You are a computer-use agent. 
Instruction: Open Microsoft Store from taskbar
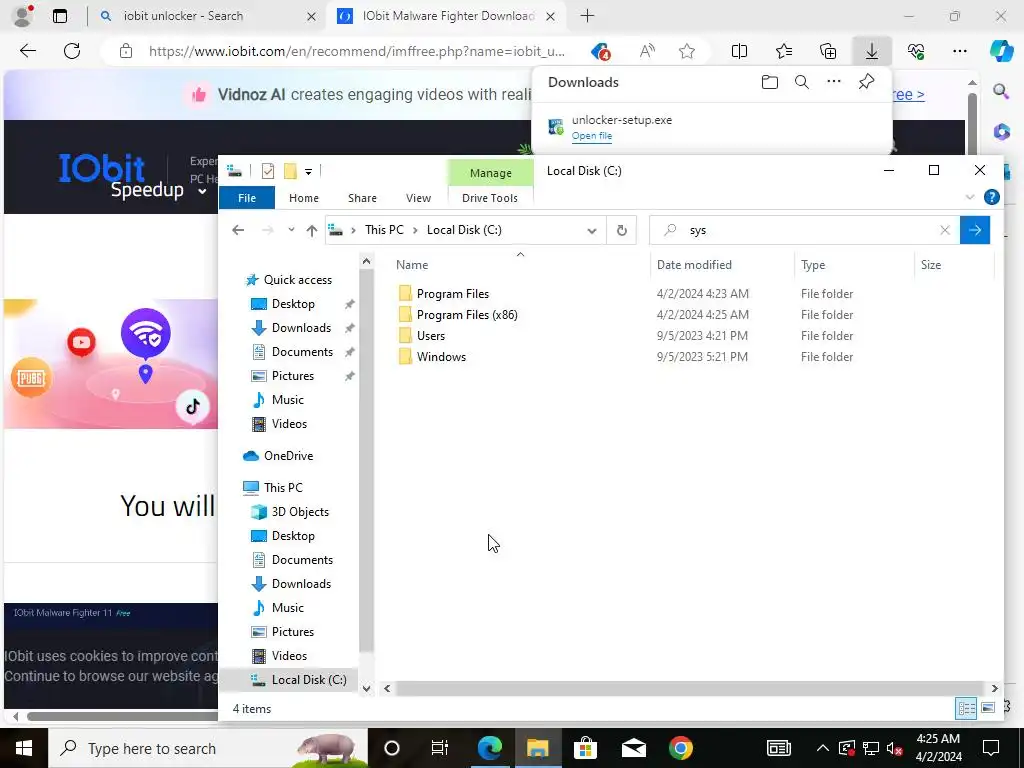point(585,748)
